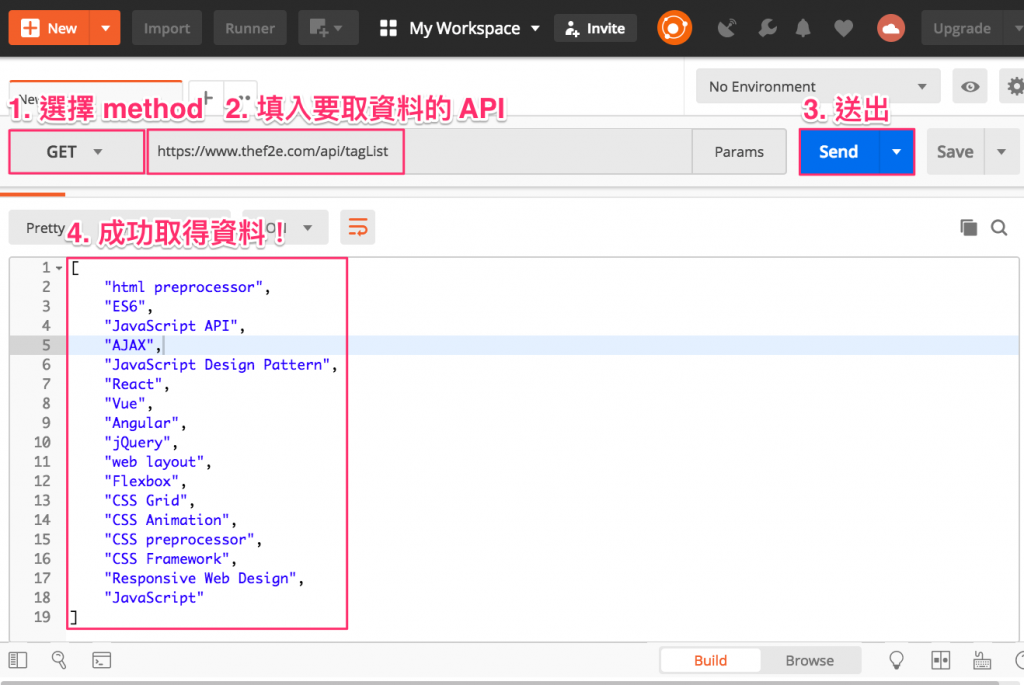
Task: Open the satellite interceptor icon
Action: tap(726, 28)
